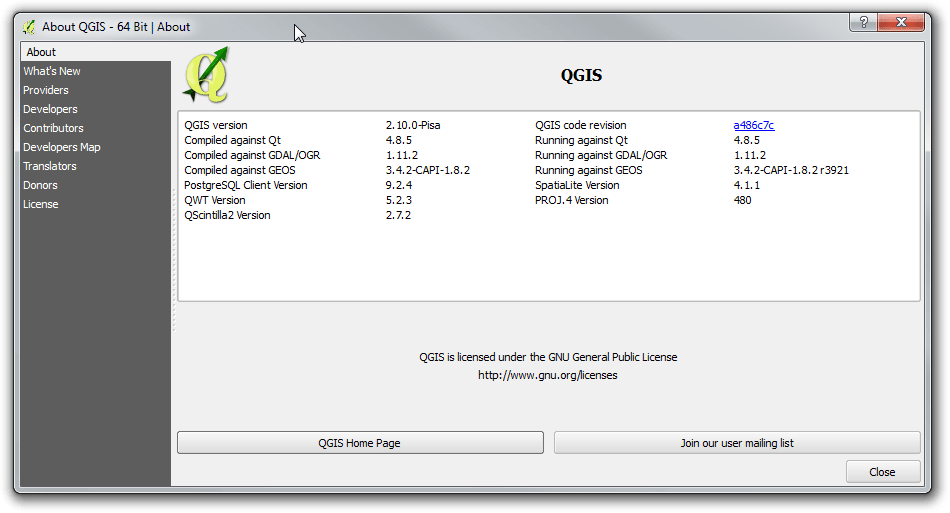Click the QGIS logo icon in title bar
950x513 pixels.
point(29,27)
